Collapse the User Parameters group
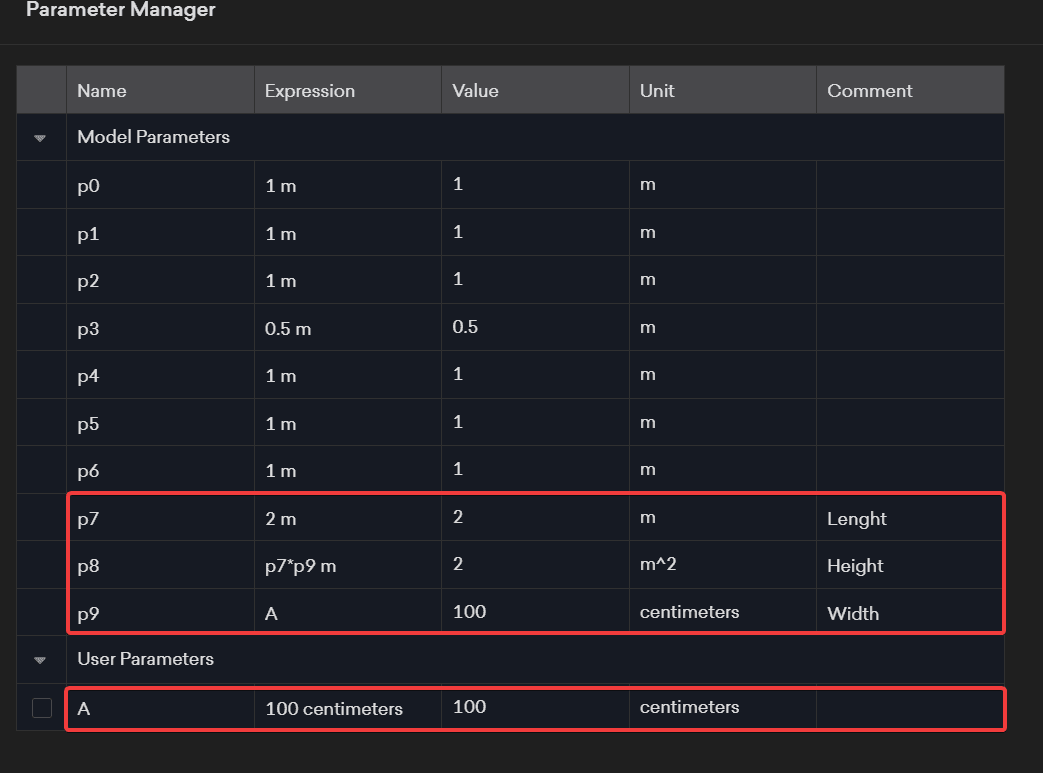This screenshot has width=1043, height=773. point(40,660)
